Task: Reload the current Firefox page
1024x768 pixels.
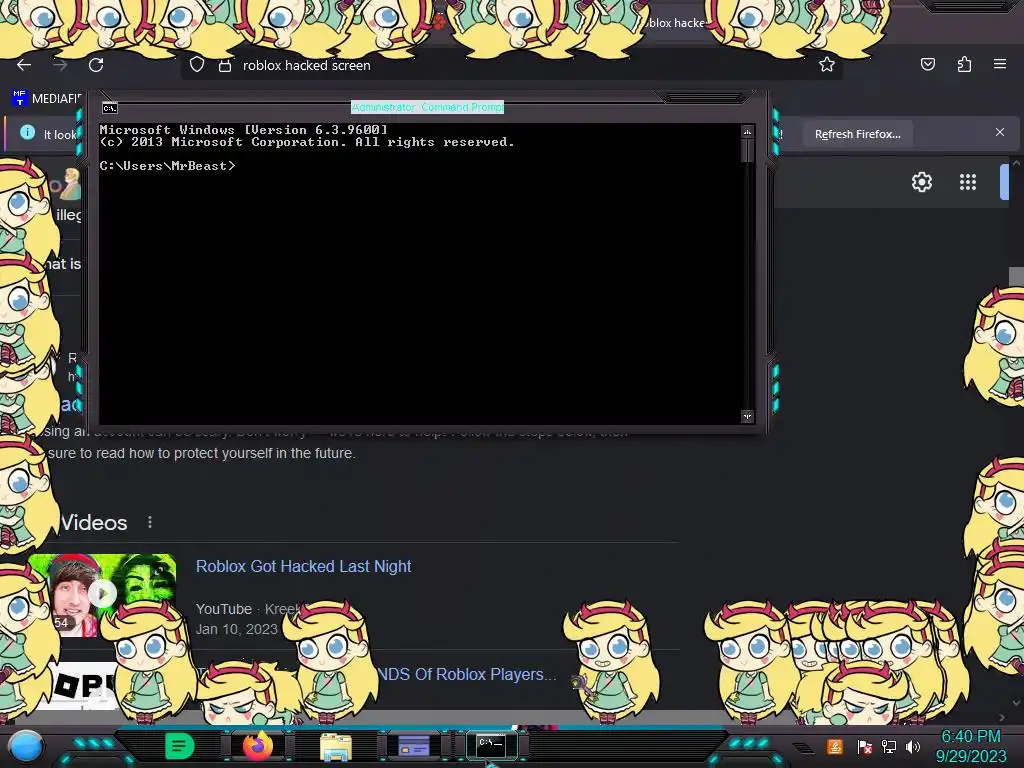Action: coord(96,65)
